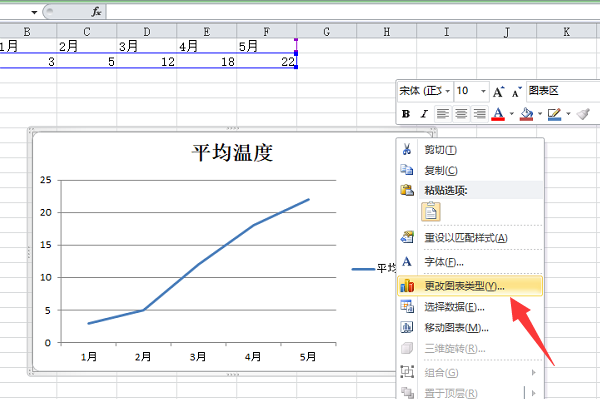This screenshot has width=600, height=399.
Task: Click the 4月 axis label in chart
Action: [253, 357]
